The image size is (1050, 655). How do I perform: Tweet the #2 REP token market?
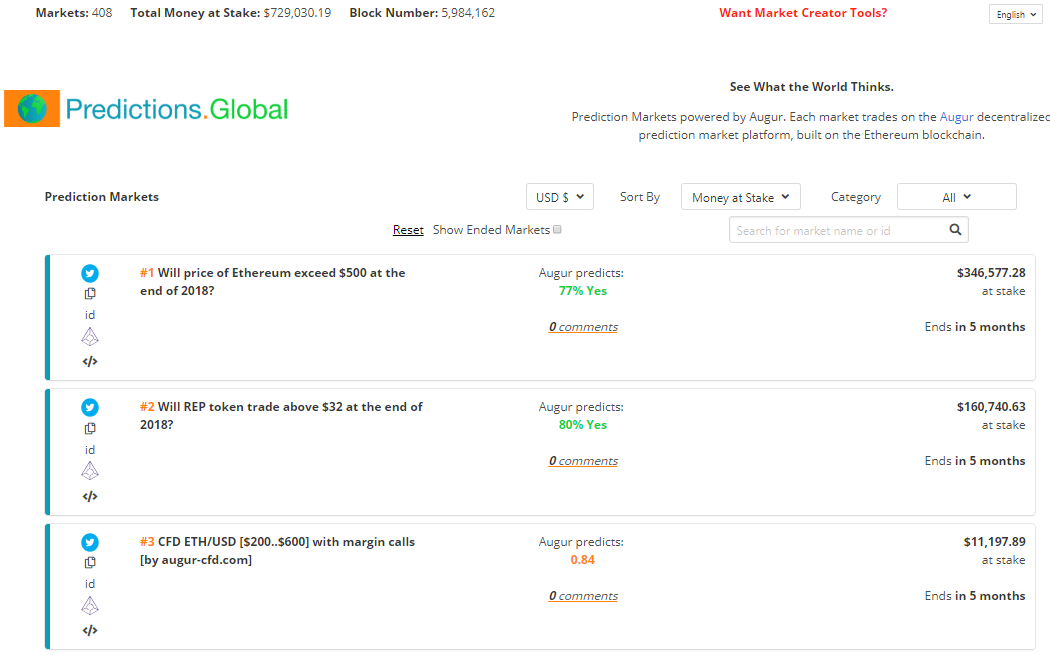pos(90,407)
